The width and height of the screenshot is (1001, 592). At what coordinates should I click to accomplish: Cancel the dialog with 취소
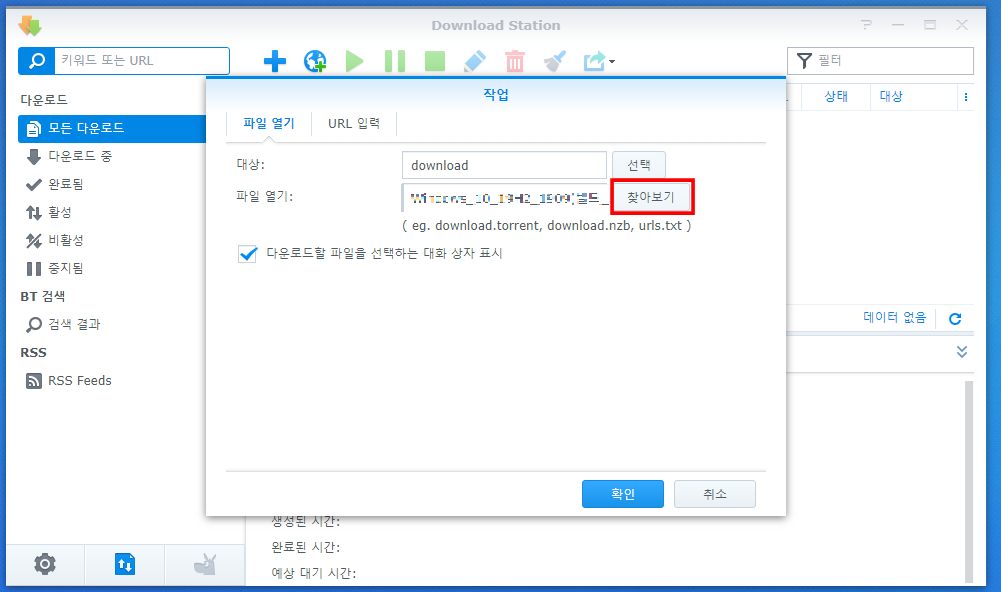click(x=714, y=494)
